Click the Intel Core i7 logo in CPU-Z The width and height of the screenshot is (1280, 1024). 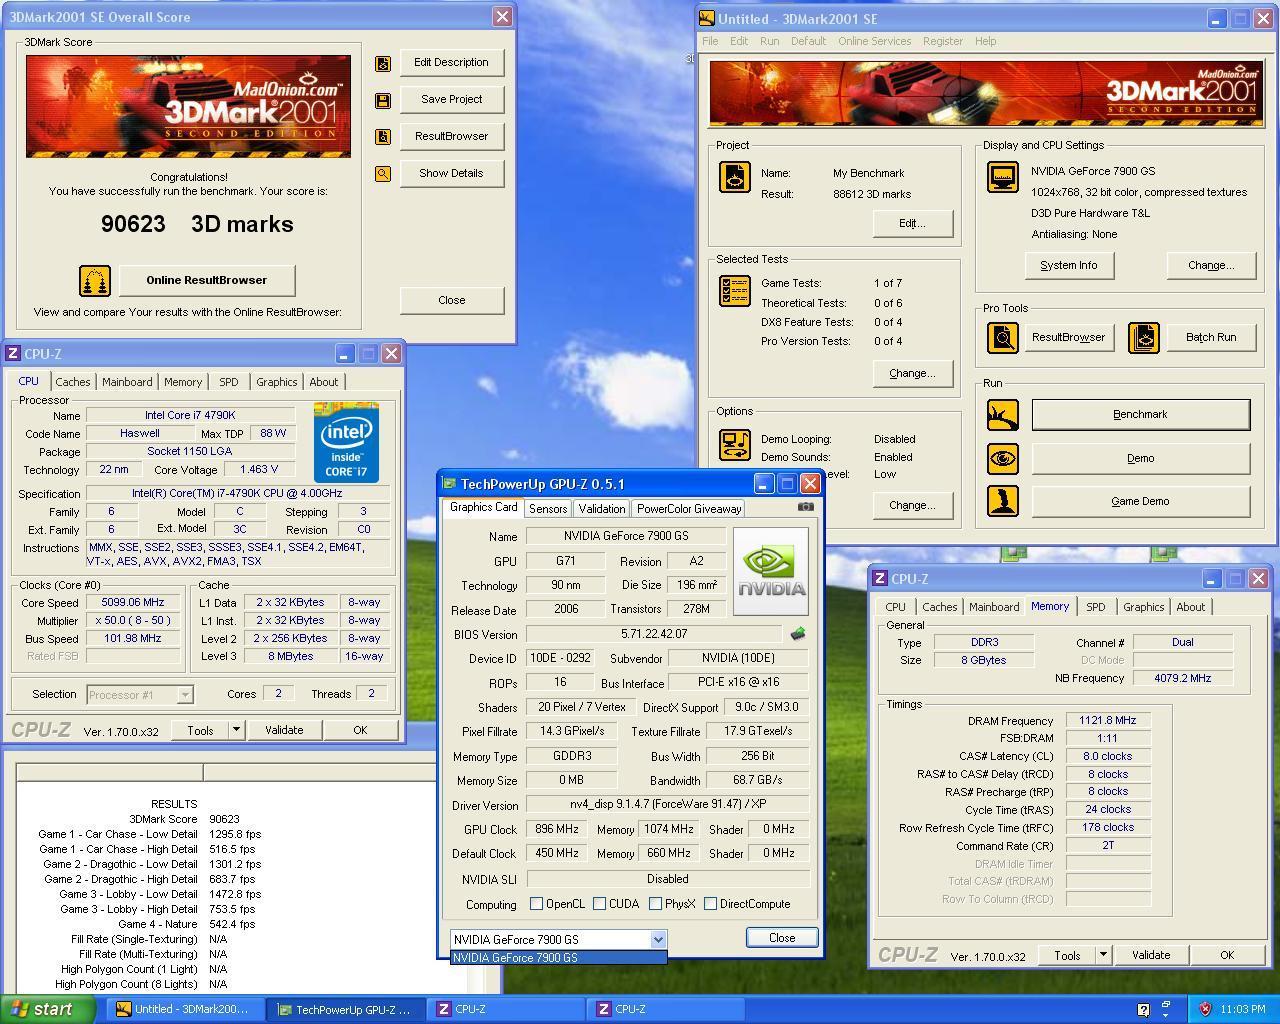coord(346,442)
